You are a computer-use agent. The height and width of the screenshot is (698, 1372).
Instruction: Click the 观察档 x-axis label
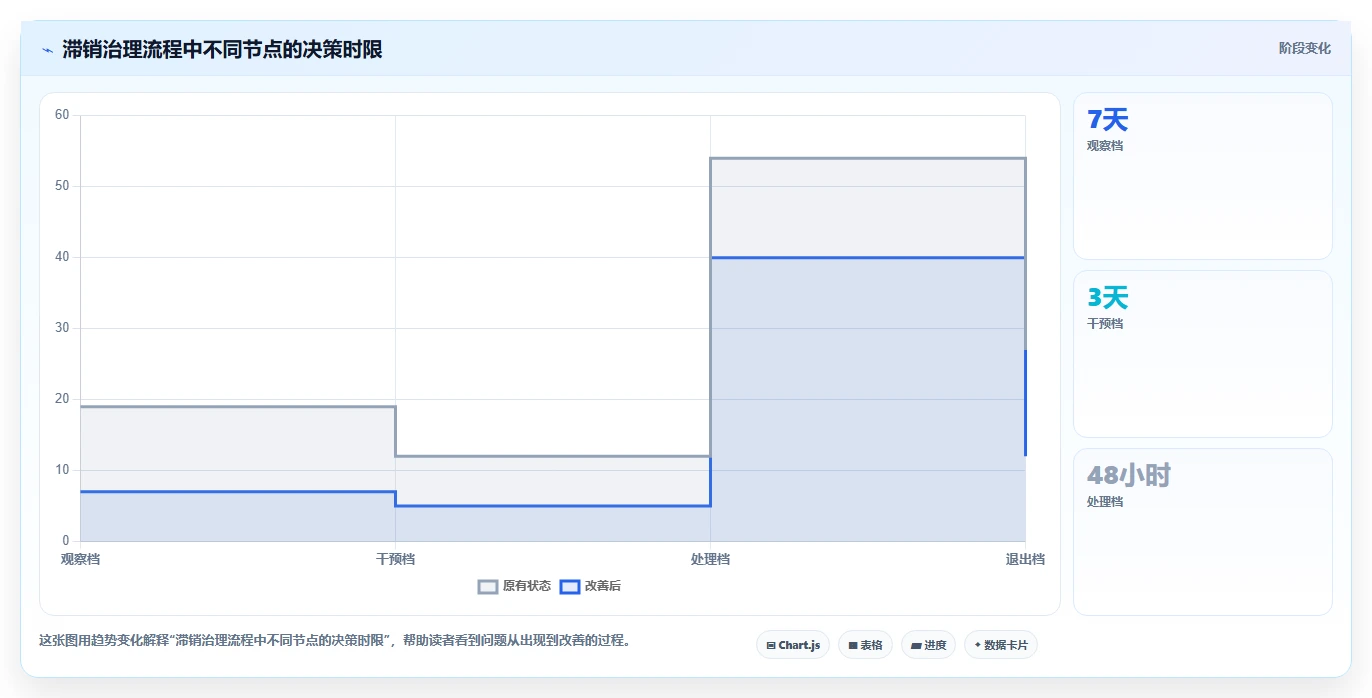point(80,559)
